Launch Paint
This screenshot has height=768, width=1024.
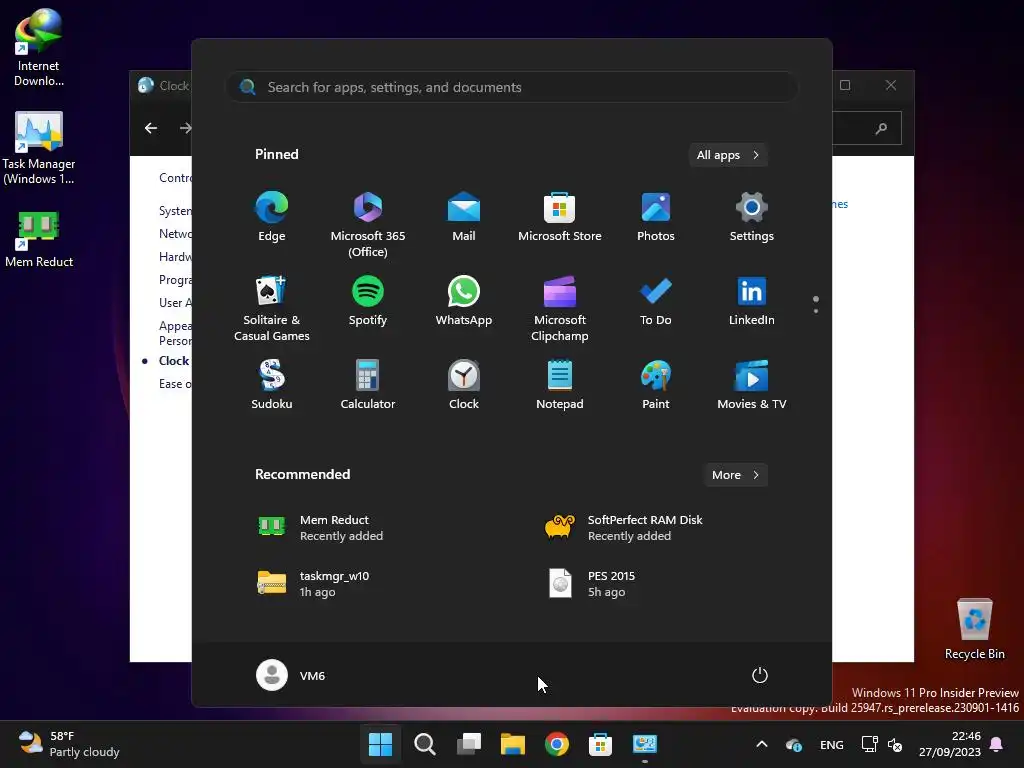tap(656, 385)
